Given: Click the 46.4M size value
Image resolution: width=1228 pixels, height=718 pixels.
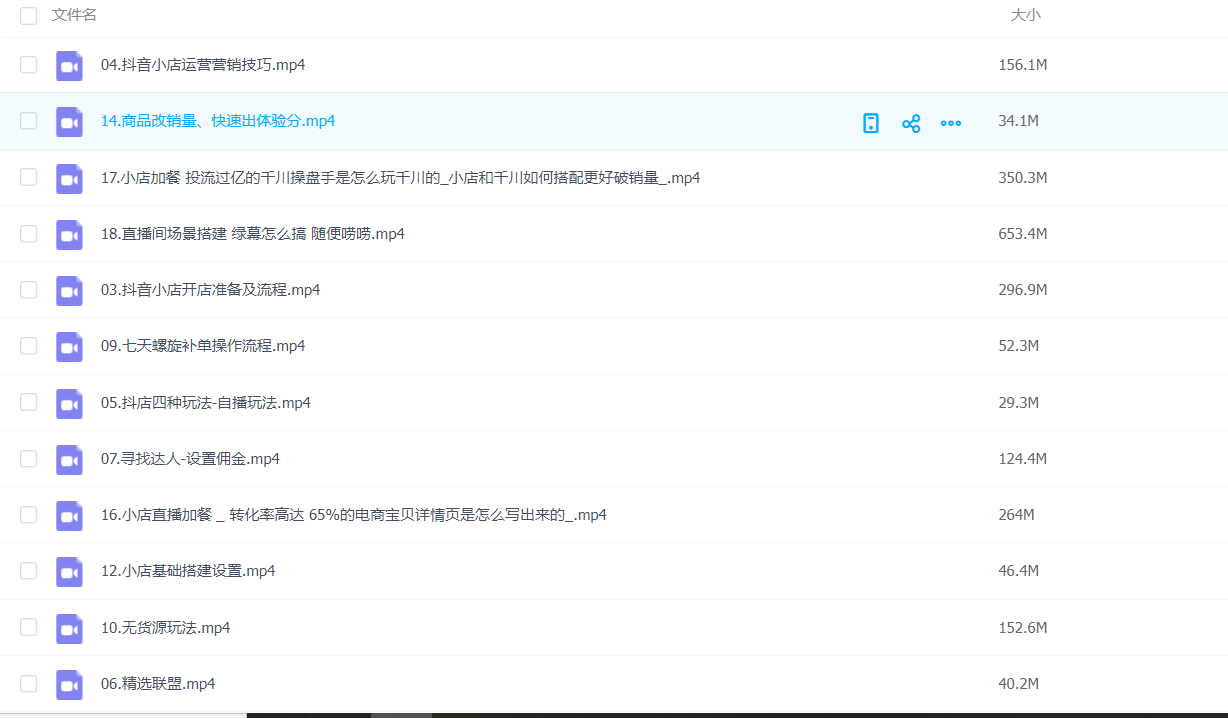Looking at the screenshot, I should tap(1019, 571).
